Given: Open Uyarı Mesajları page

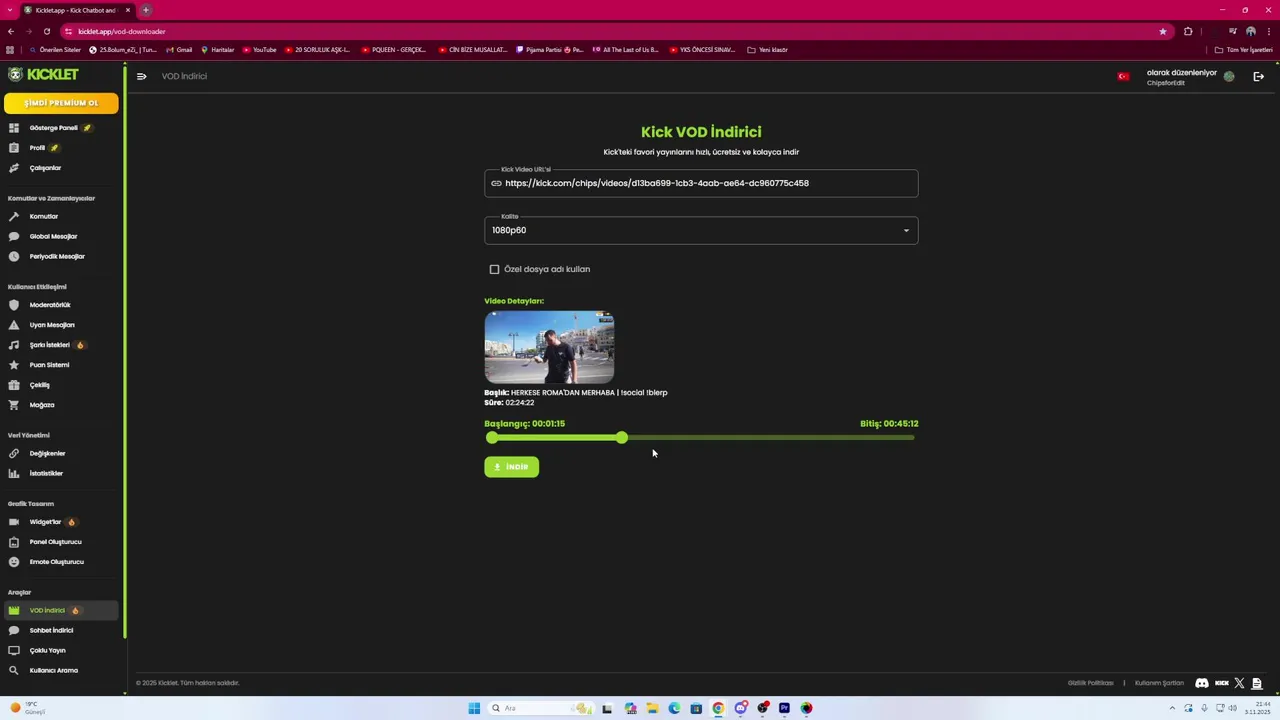Looking at the screenshot, I should click(60, 325).
